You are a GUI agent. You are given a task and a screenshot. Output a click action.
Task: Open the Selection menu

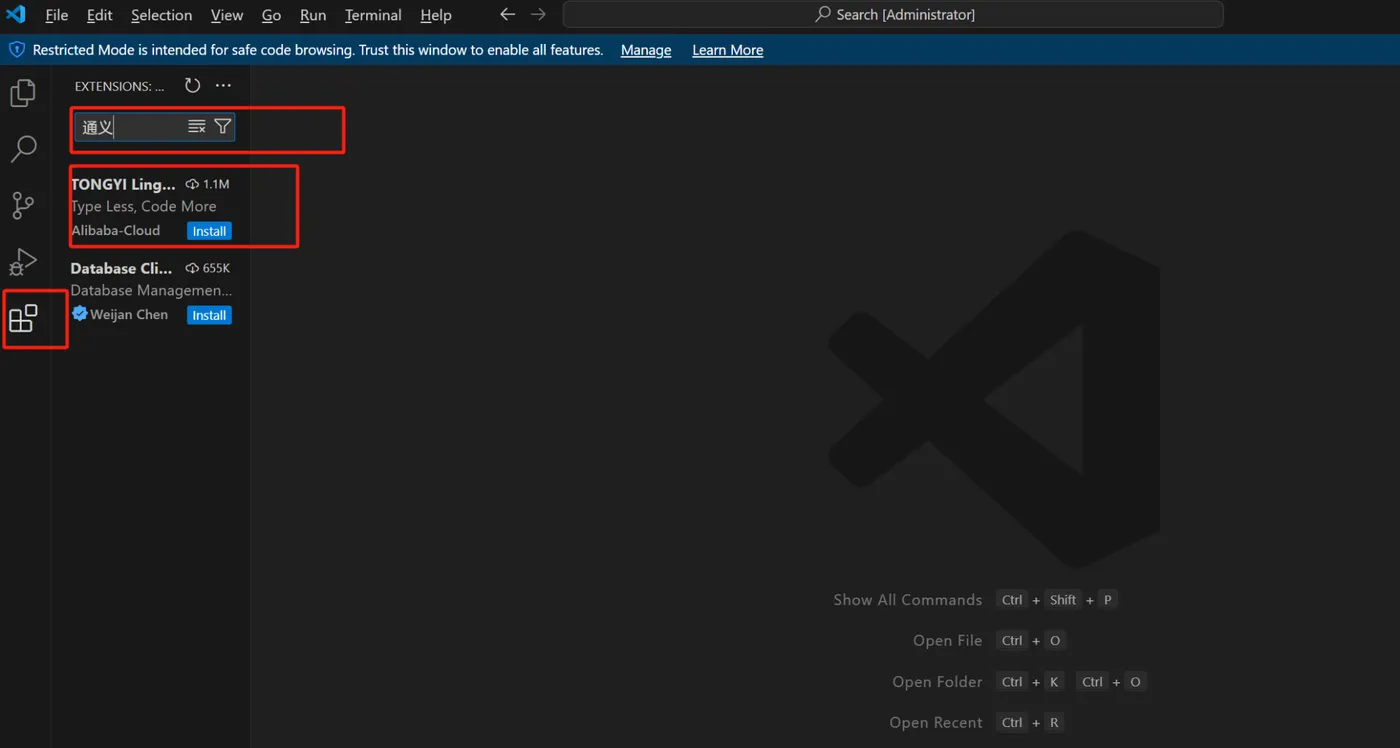(x=161, y=15)
